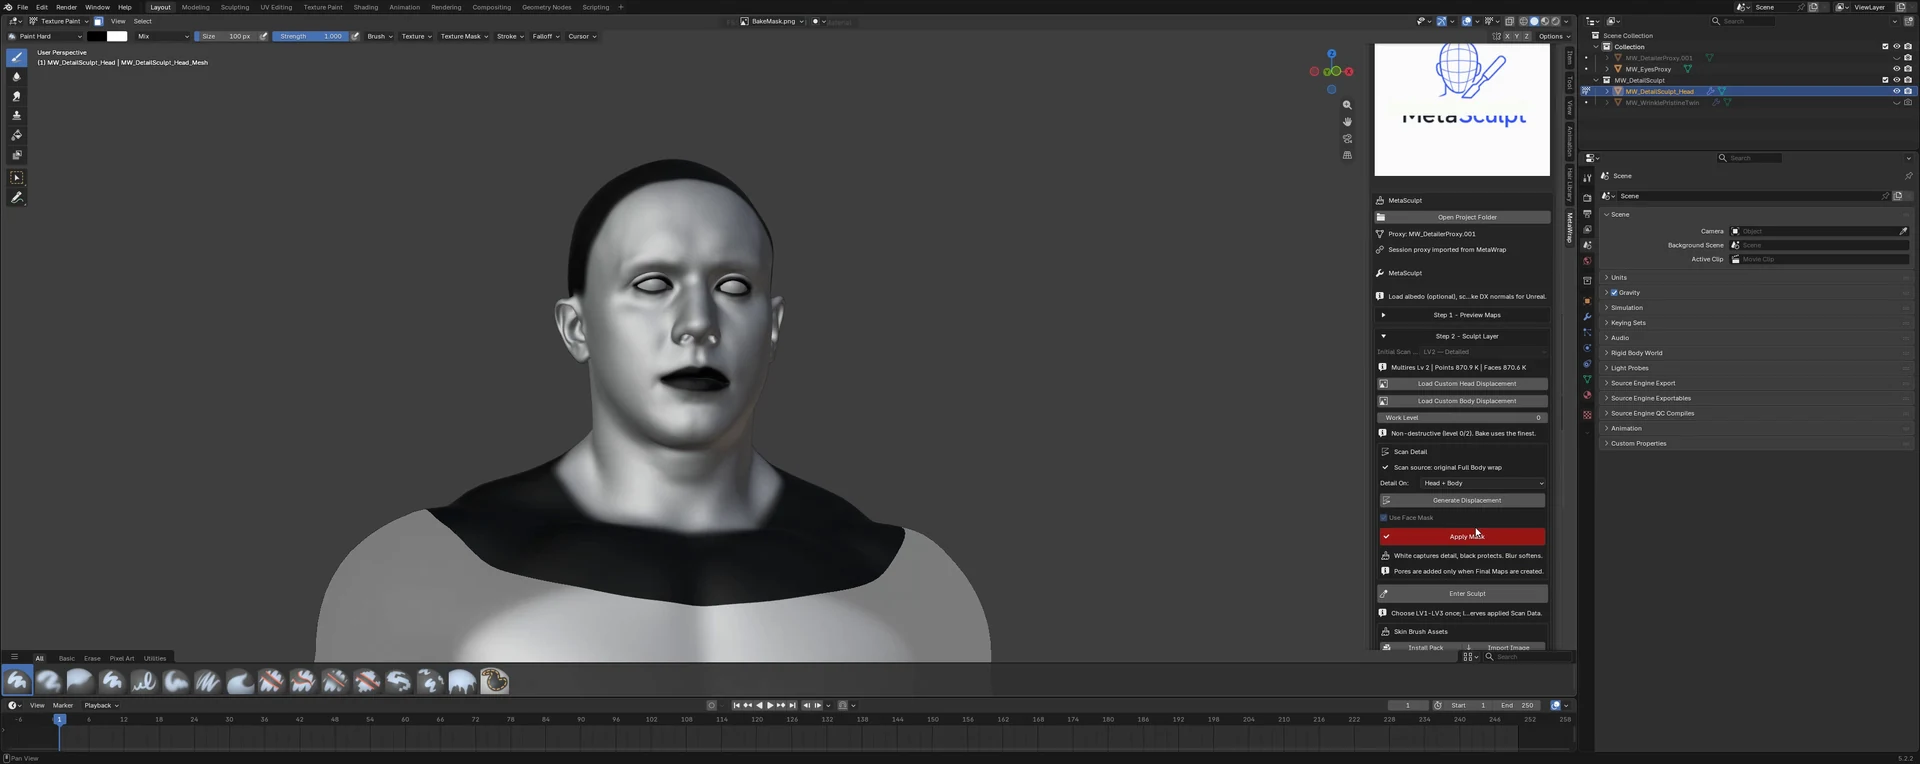Image resolution: width=1920 pixels, height=764 pixels.
Task: Adjust the brush Strength slider
Action: (309, 36)
